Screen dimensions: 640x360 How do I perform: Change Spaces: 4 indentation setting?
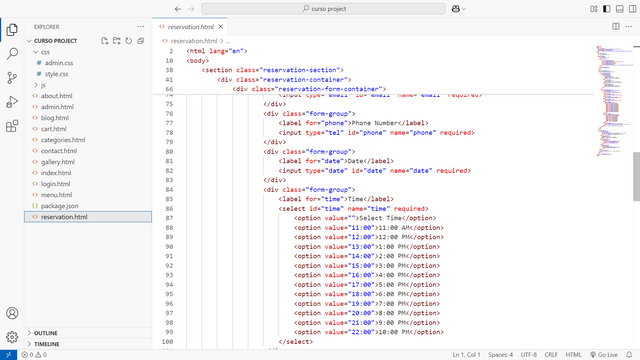point(500,355)
